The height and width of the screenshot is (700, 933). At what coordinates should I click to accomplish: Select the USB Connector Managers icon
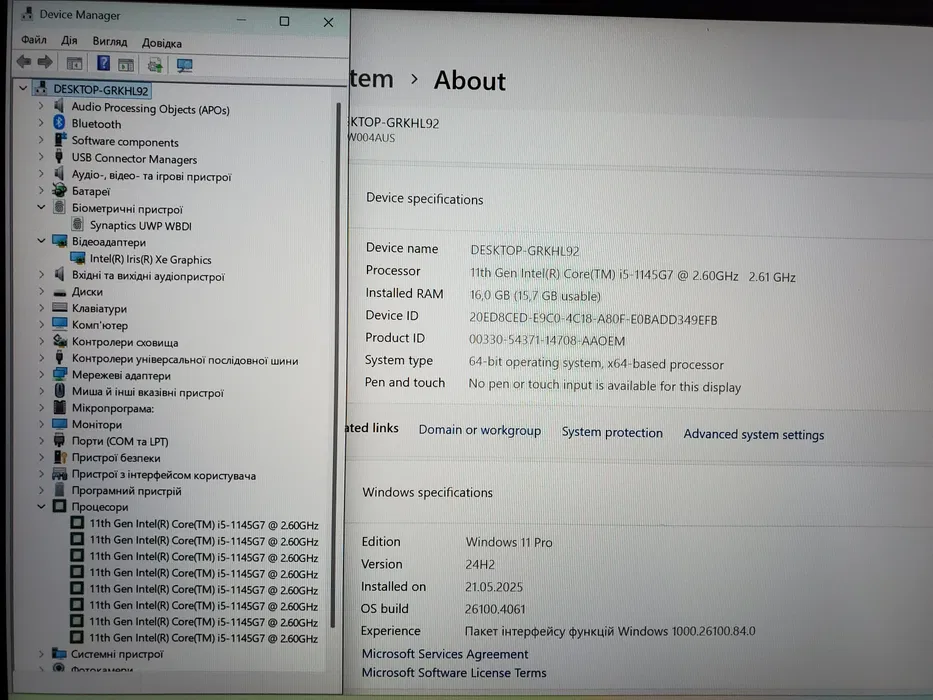tap(59, 157)
